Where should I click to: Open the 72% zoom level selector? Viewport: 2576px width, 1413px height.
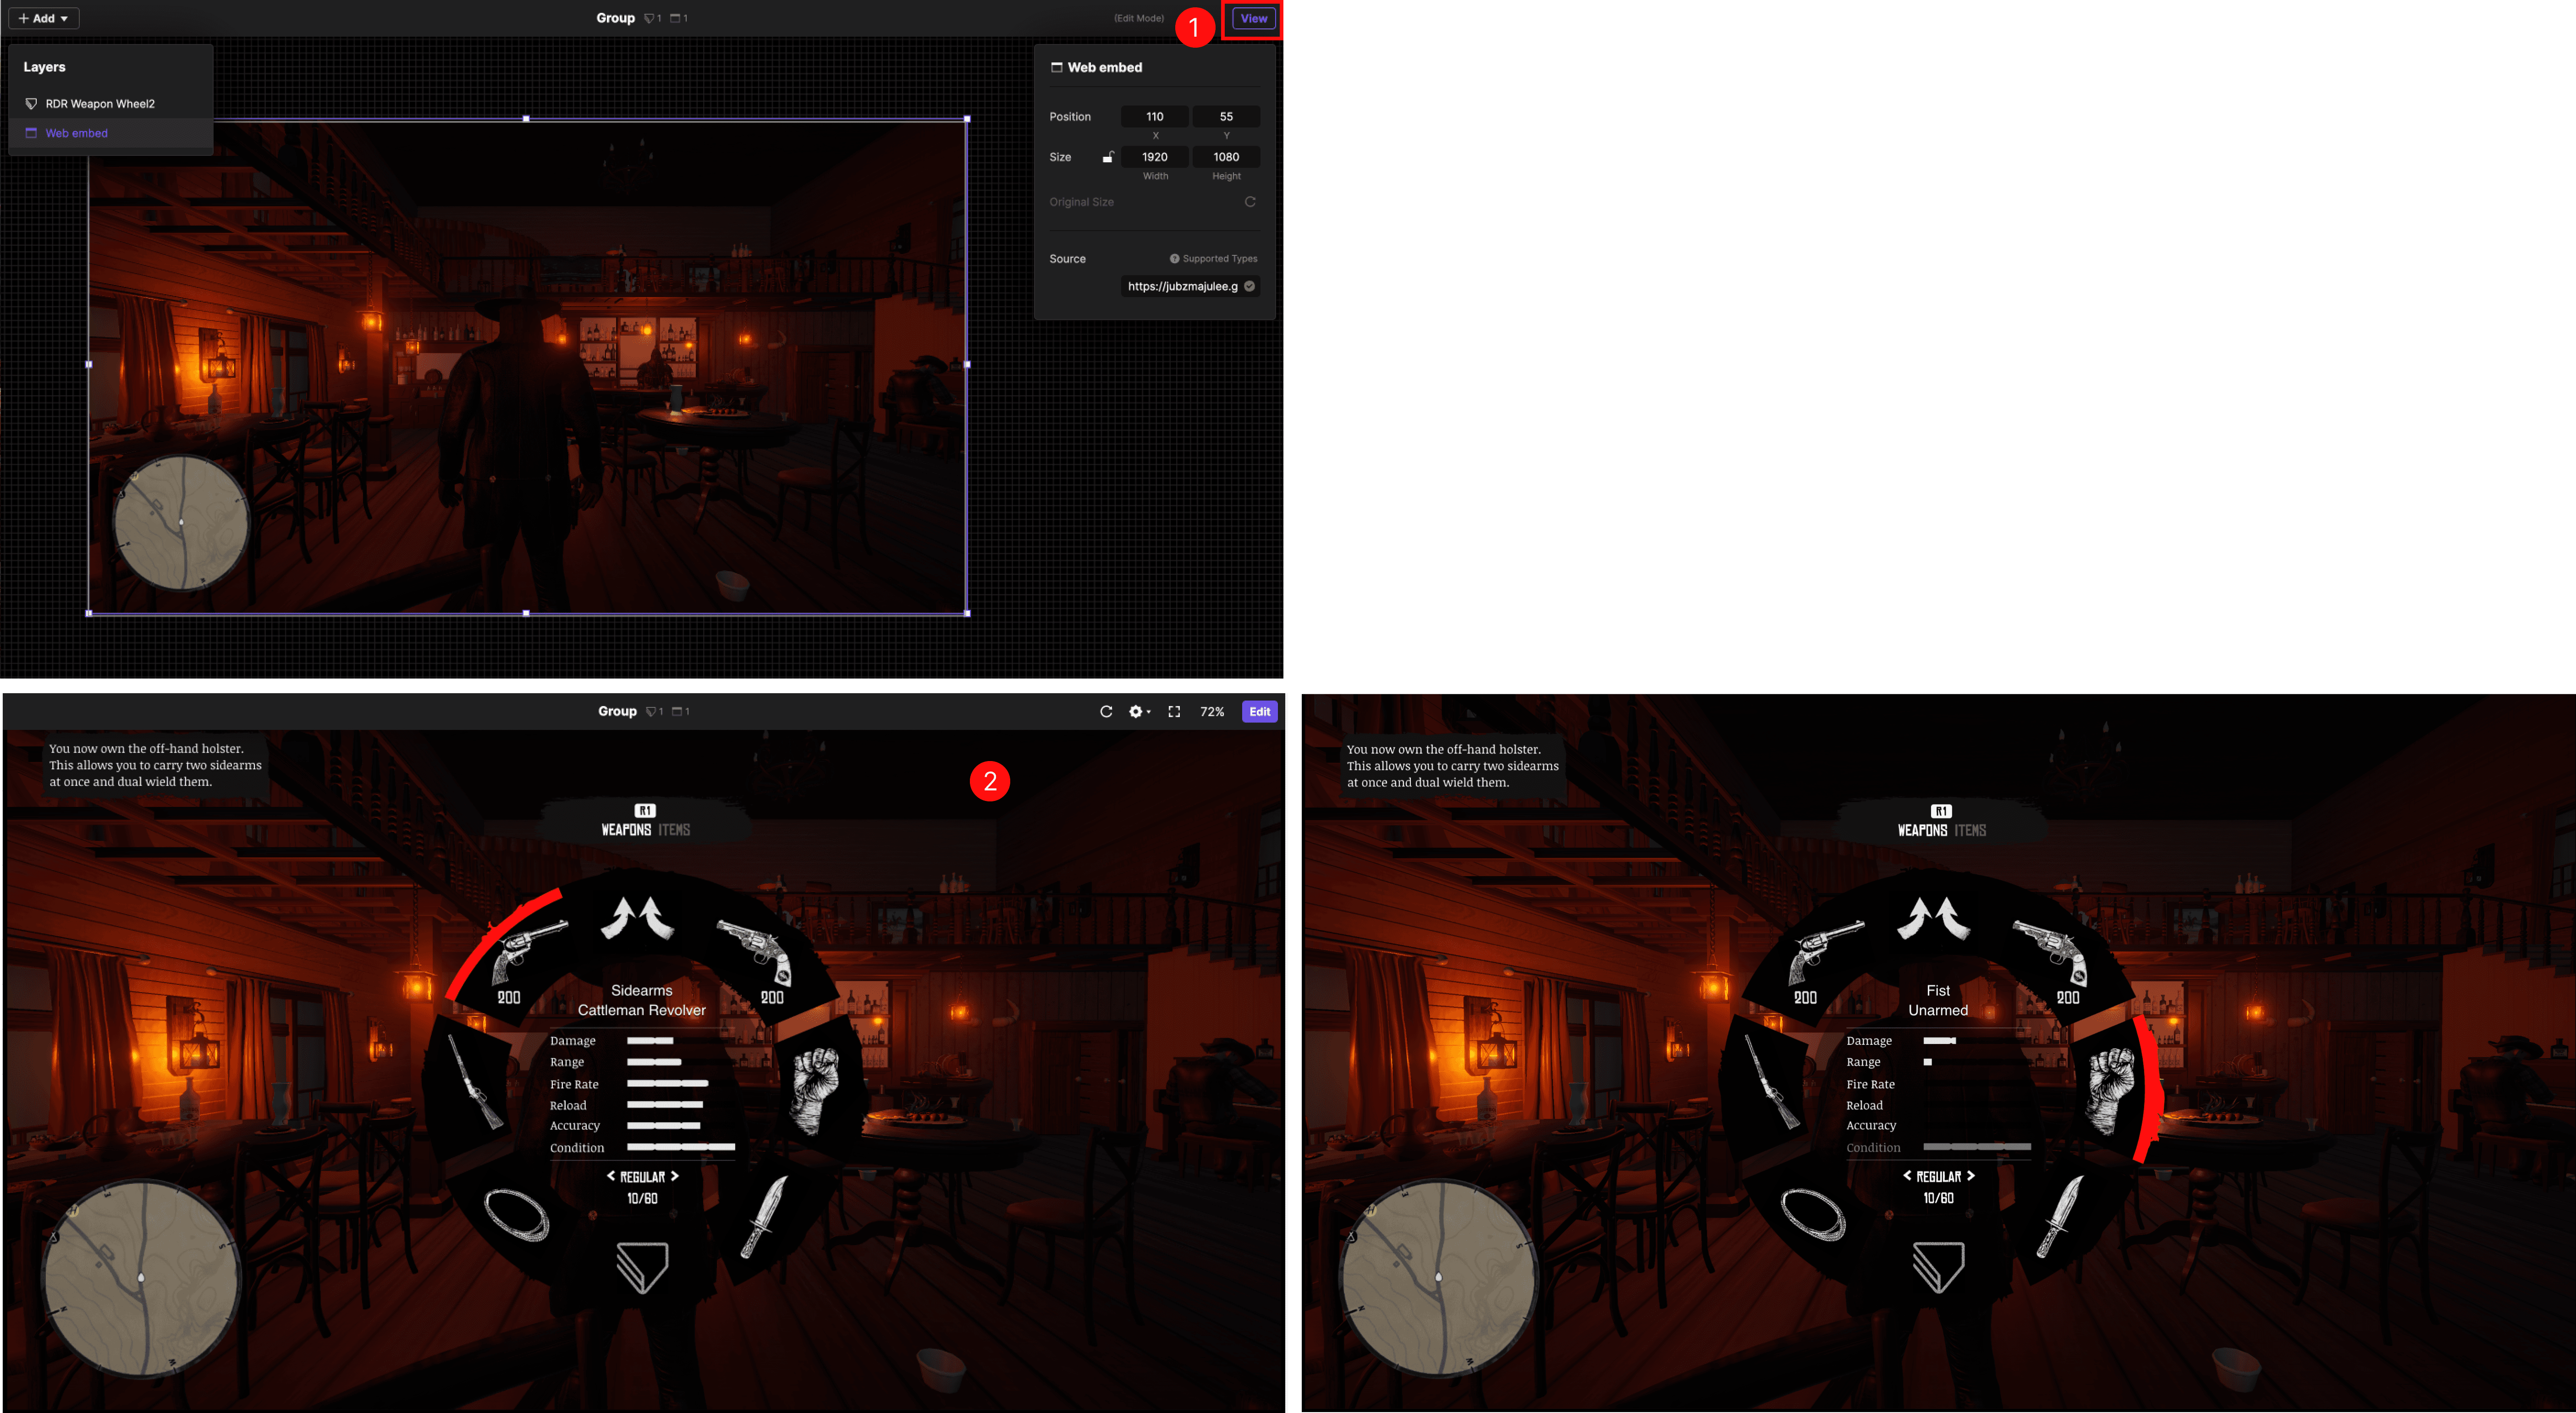(x=1211, y=711)
